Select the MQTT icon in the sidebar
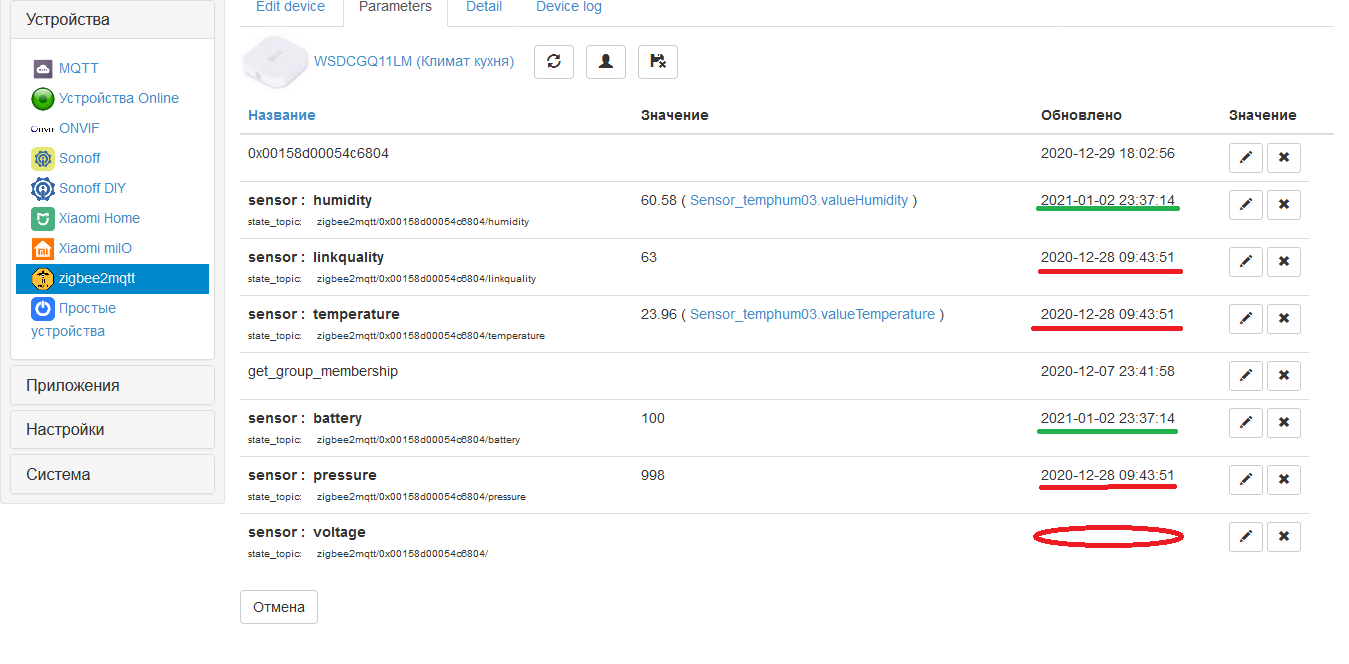 (x=43, y=68)
